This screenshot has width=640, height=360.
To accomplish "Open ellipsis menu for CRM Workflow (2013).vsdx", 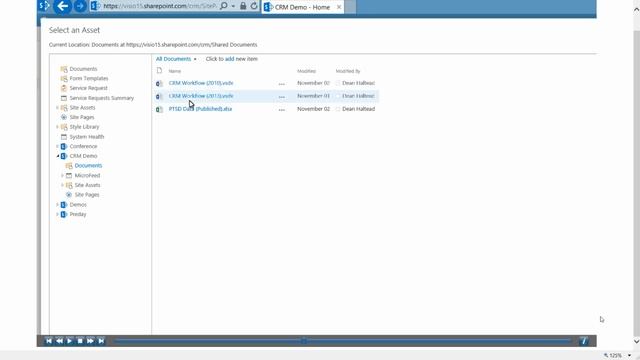I will coord(282,97).
